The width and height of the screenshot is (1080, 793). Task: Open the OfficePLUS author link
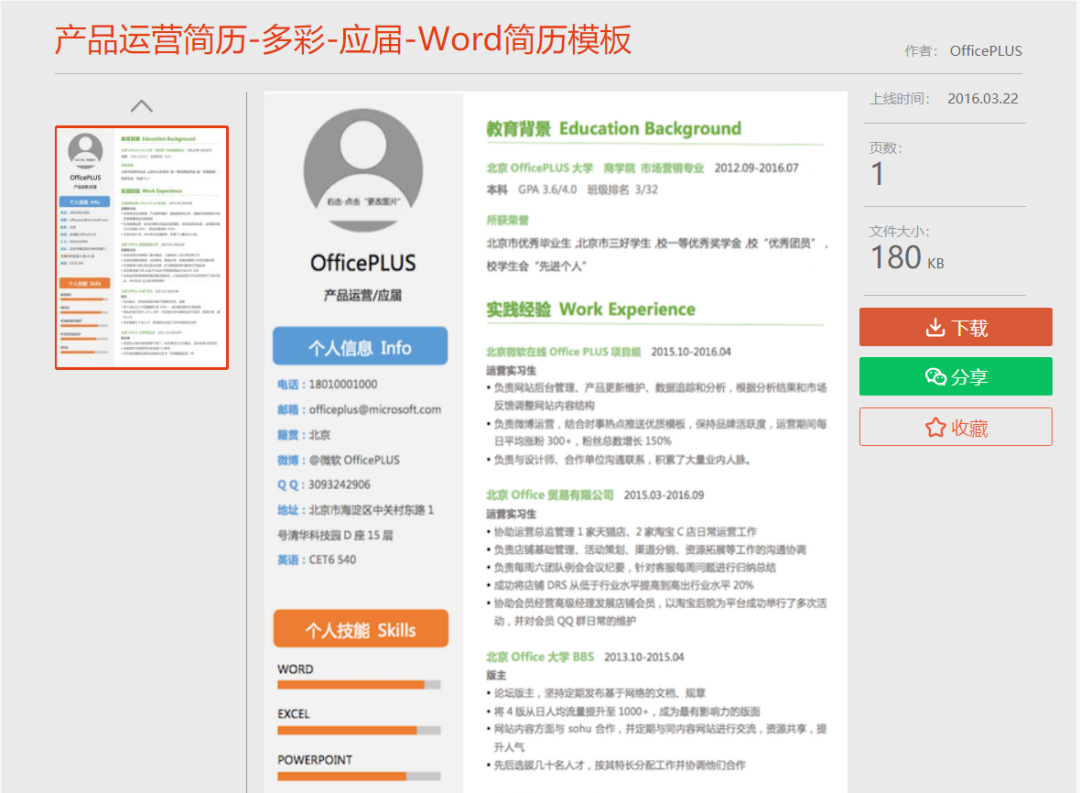(x=986, y=51)
